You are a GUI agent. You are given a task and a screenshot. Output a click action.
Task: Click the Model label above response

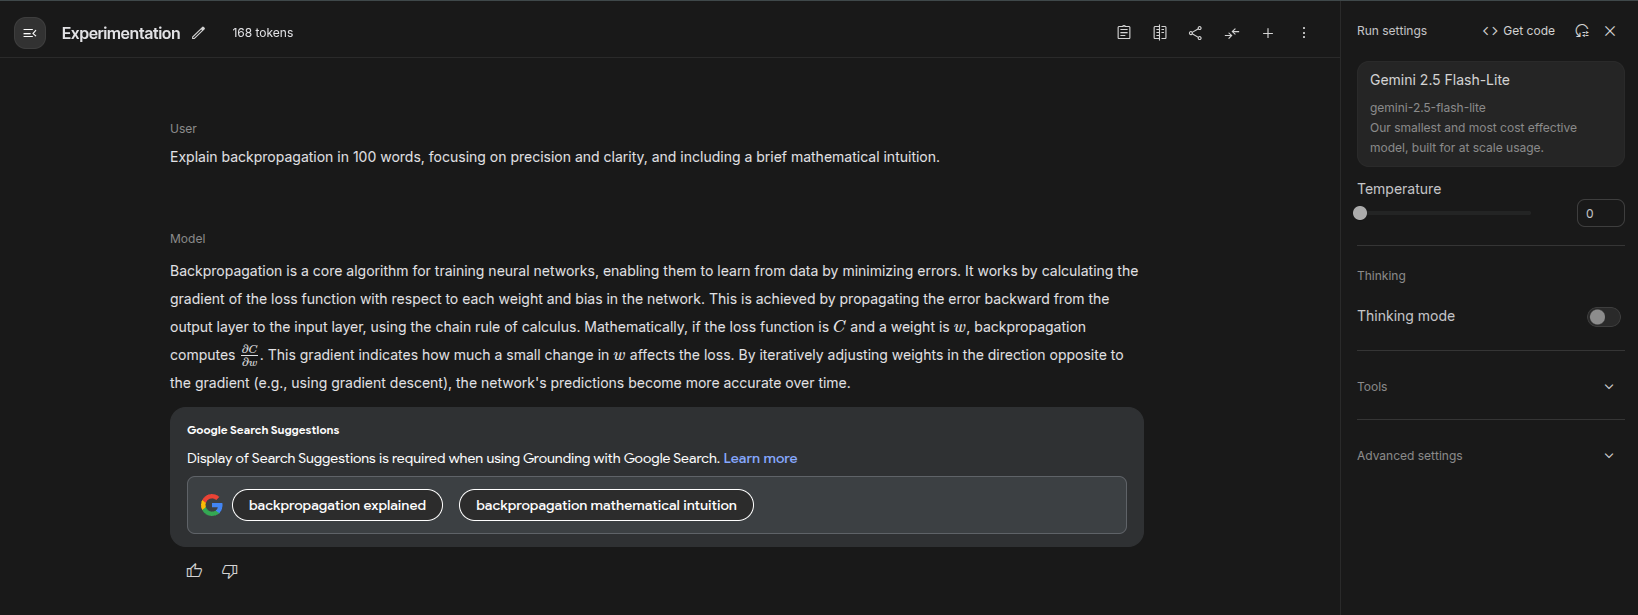coord(188,239)
